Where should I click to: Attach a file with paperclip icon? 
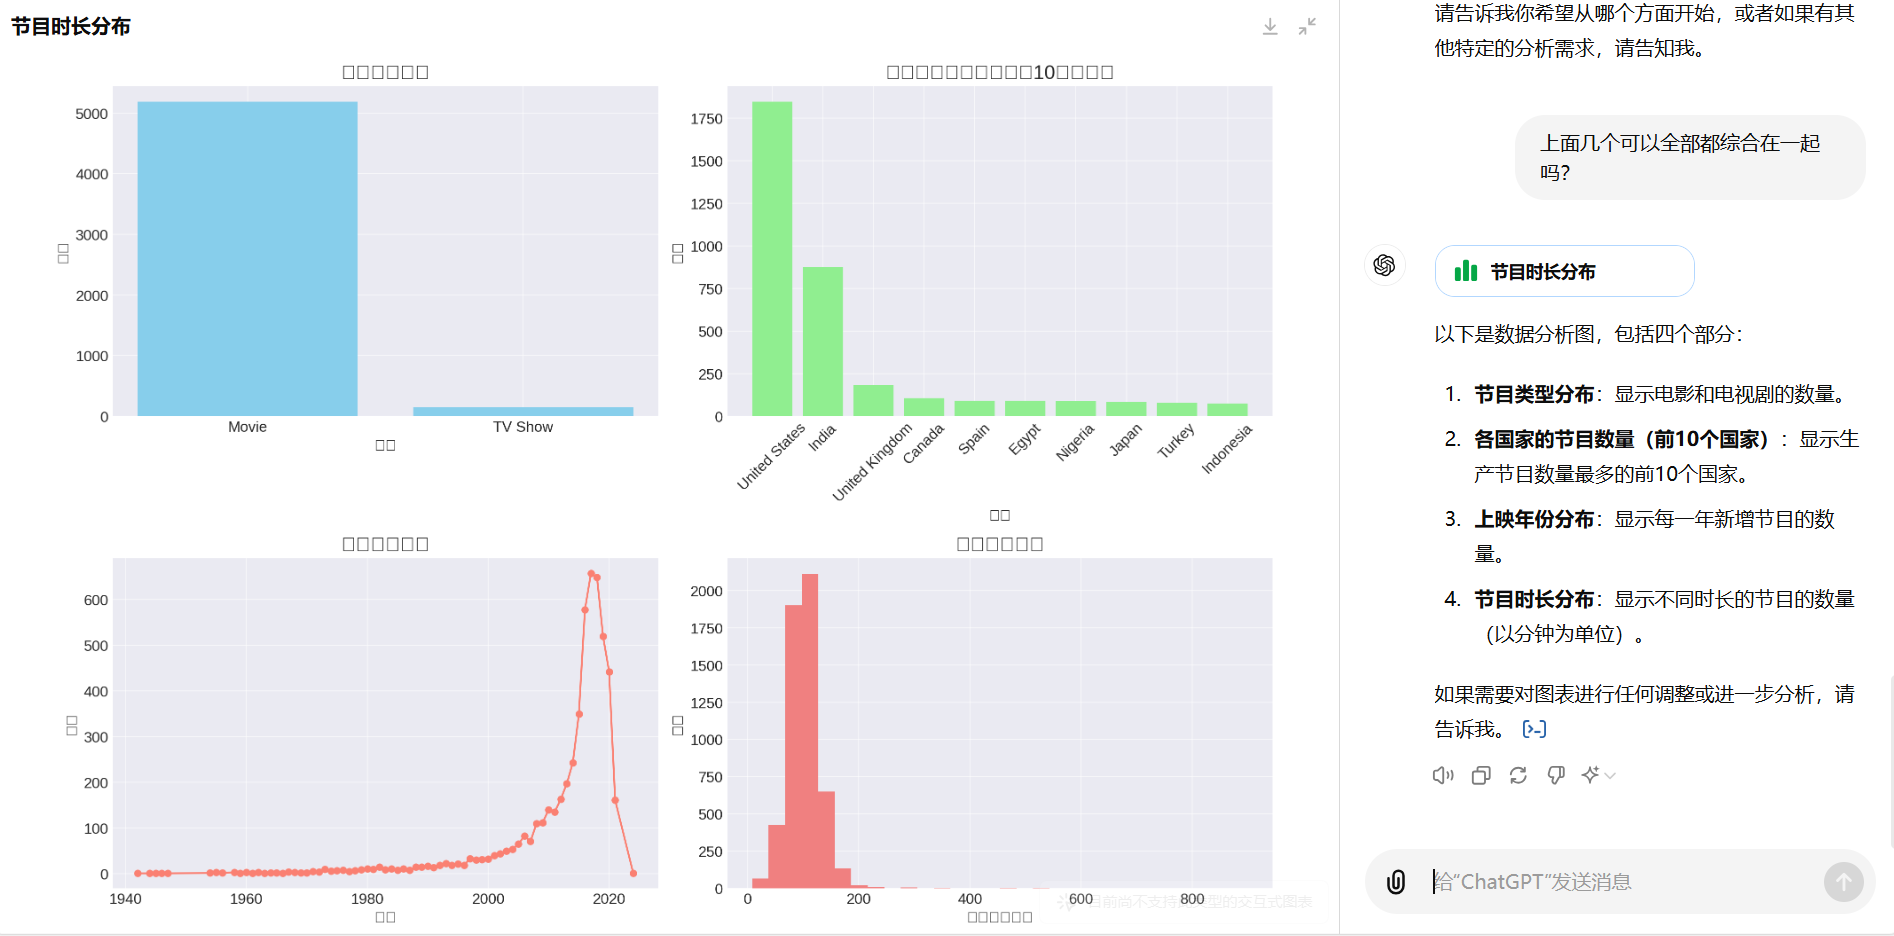pos(1396,882)
